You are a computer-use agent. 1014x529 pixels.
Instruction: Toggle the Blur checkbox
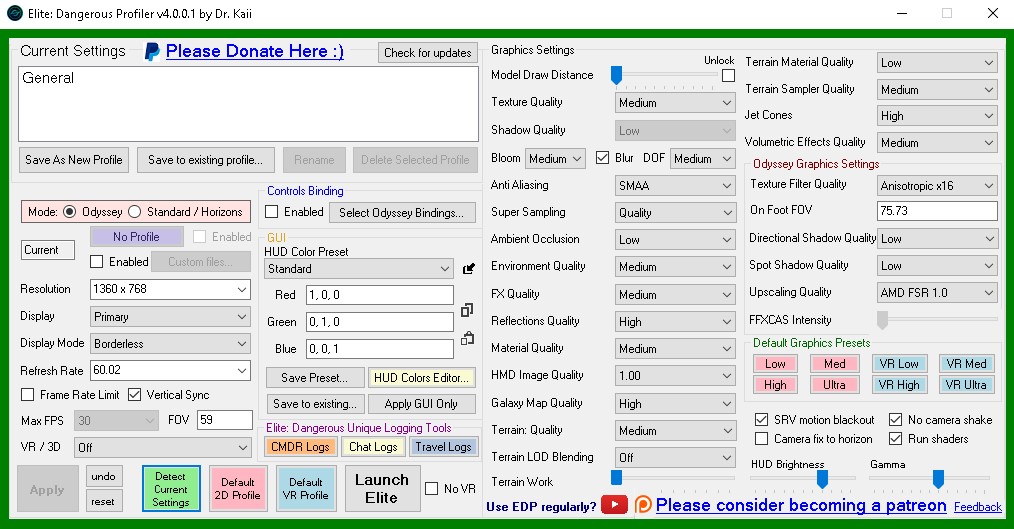coord(603,158)
